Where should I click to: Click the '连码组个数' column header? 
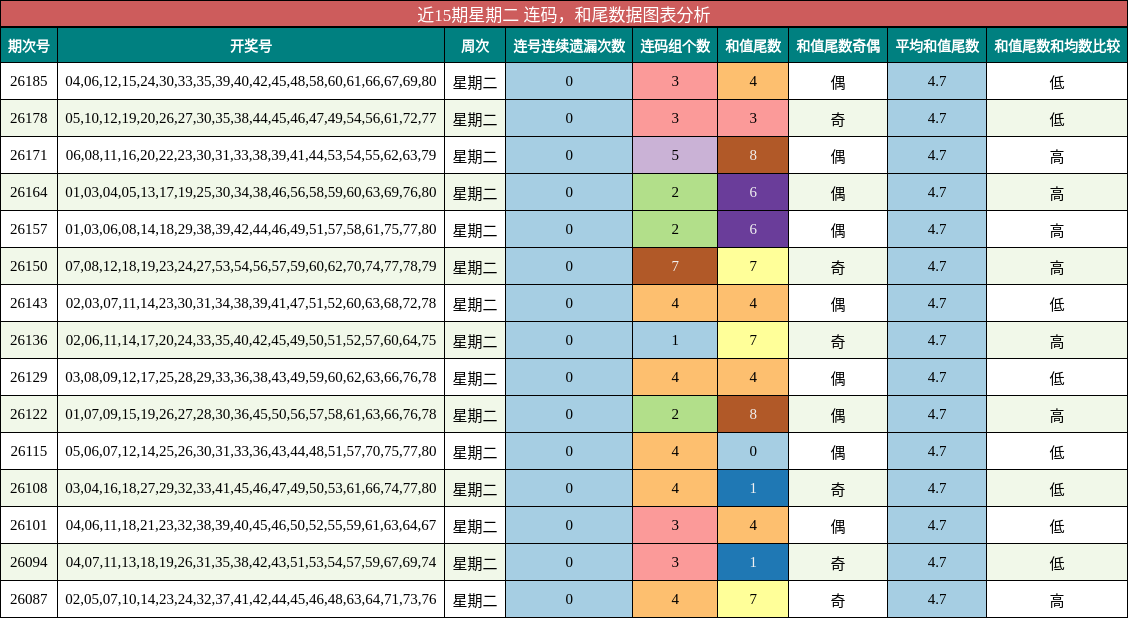tap(675, 46)
